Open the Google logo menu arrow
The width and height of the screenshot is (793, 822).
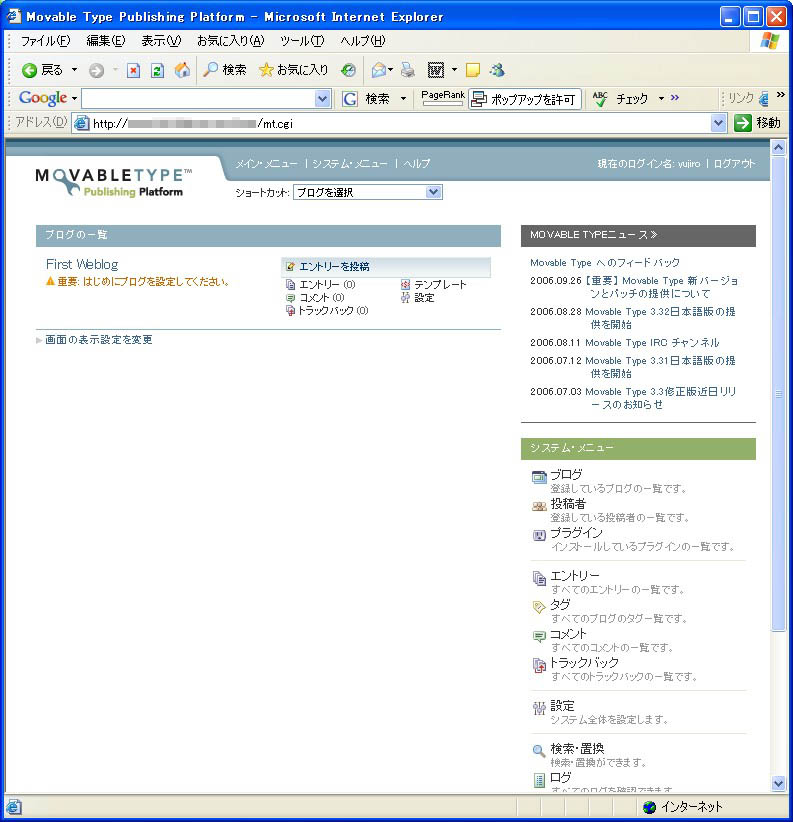(x=74, y=99)
